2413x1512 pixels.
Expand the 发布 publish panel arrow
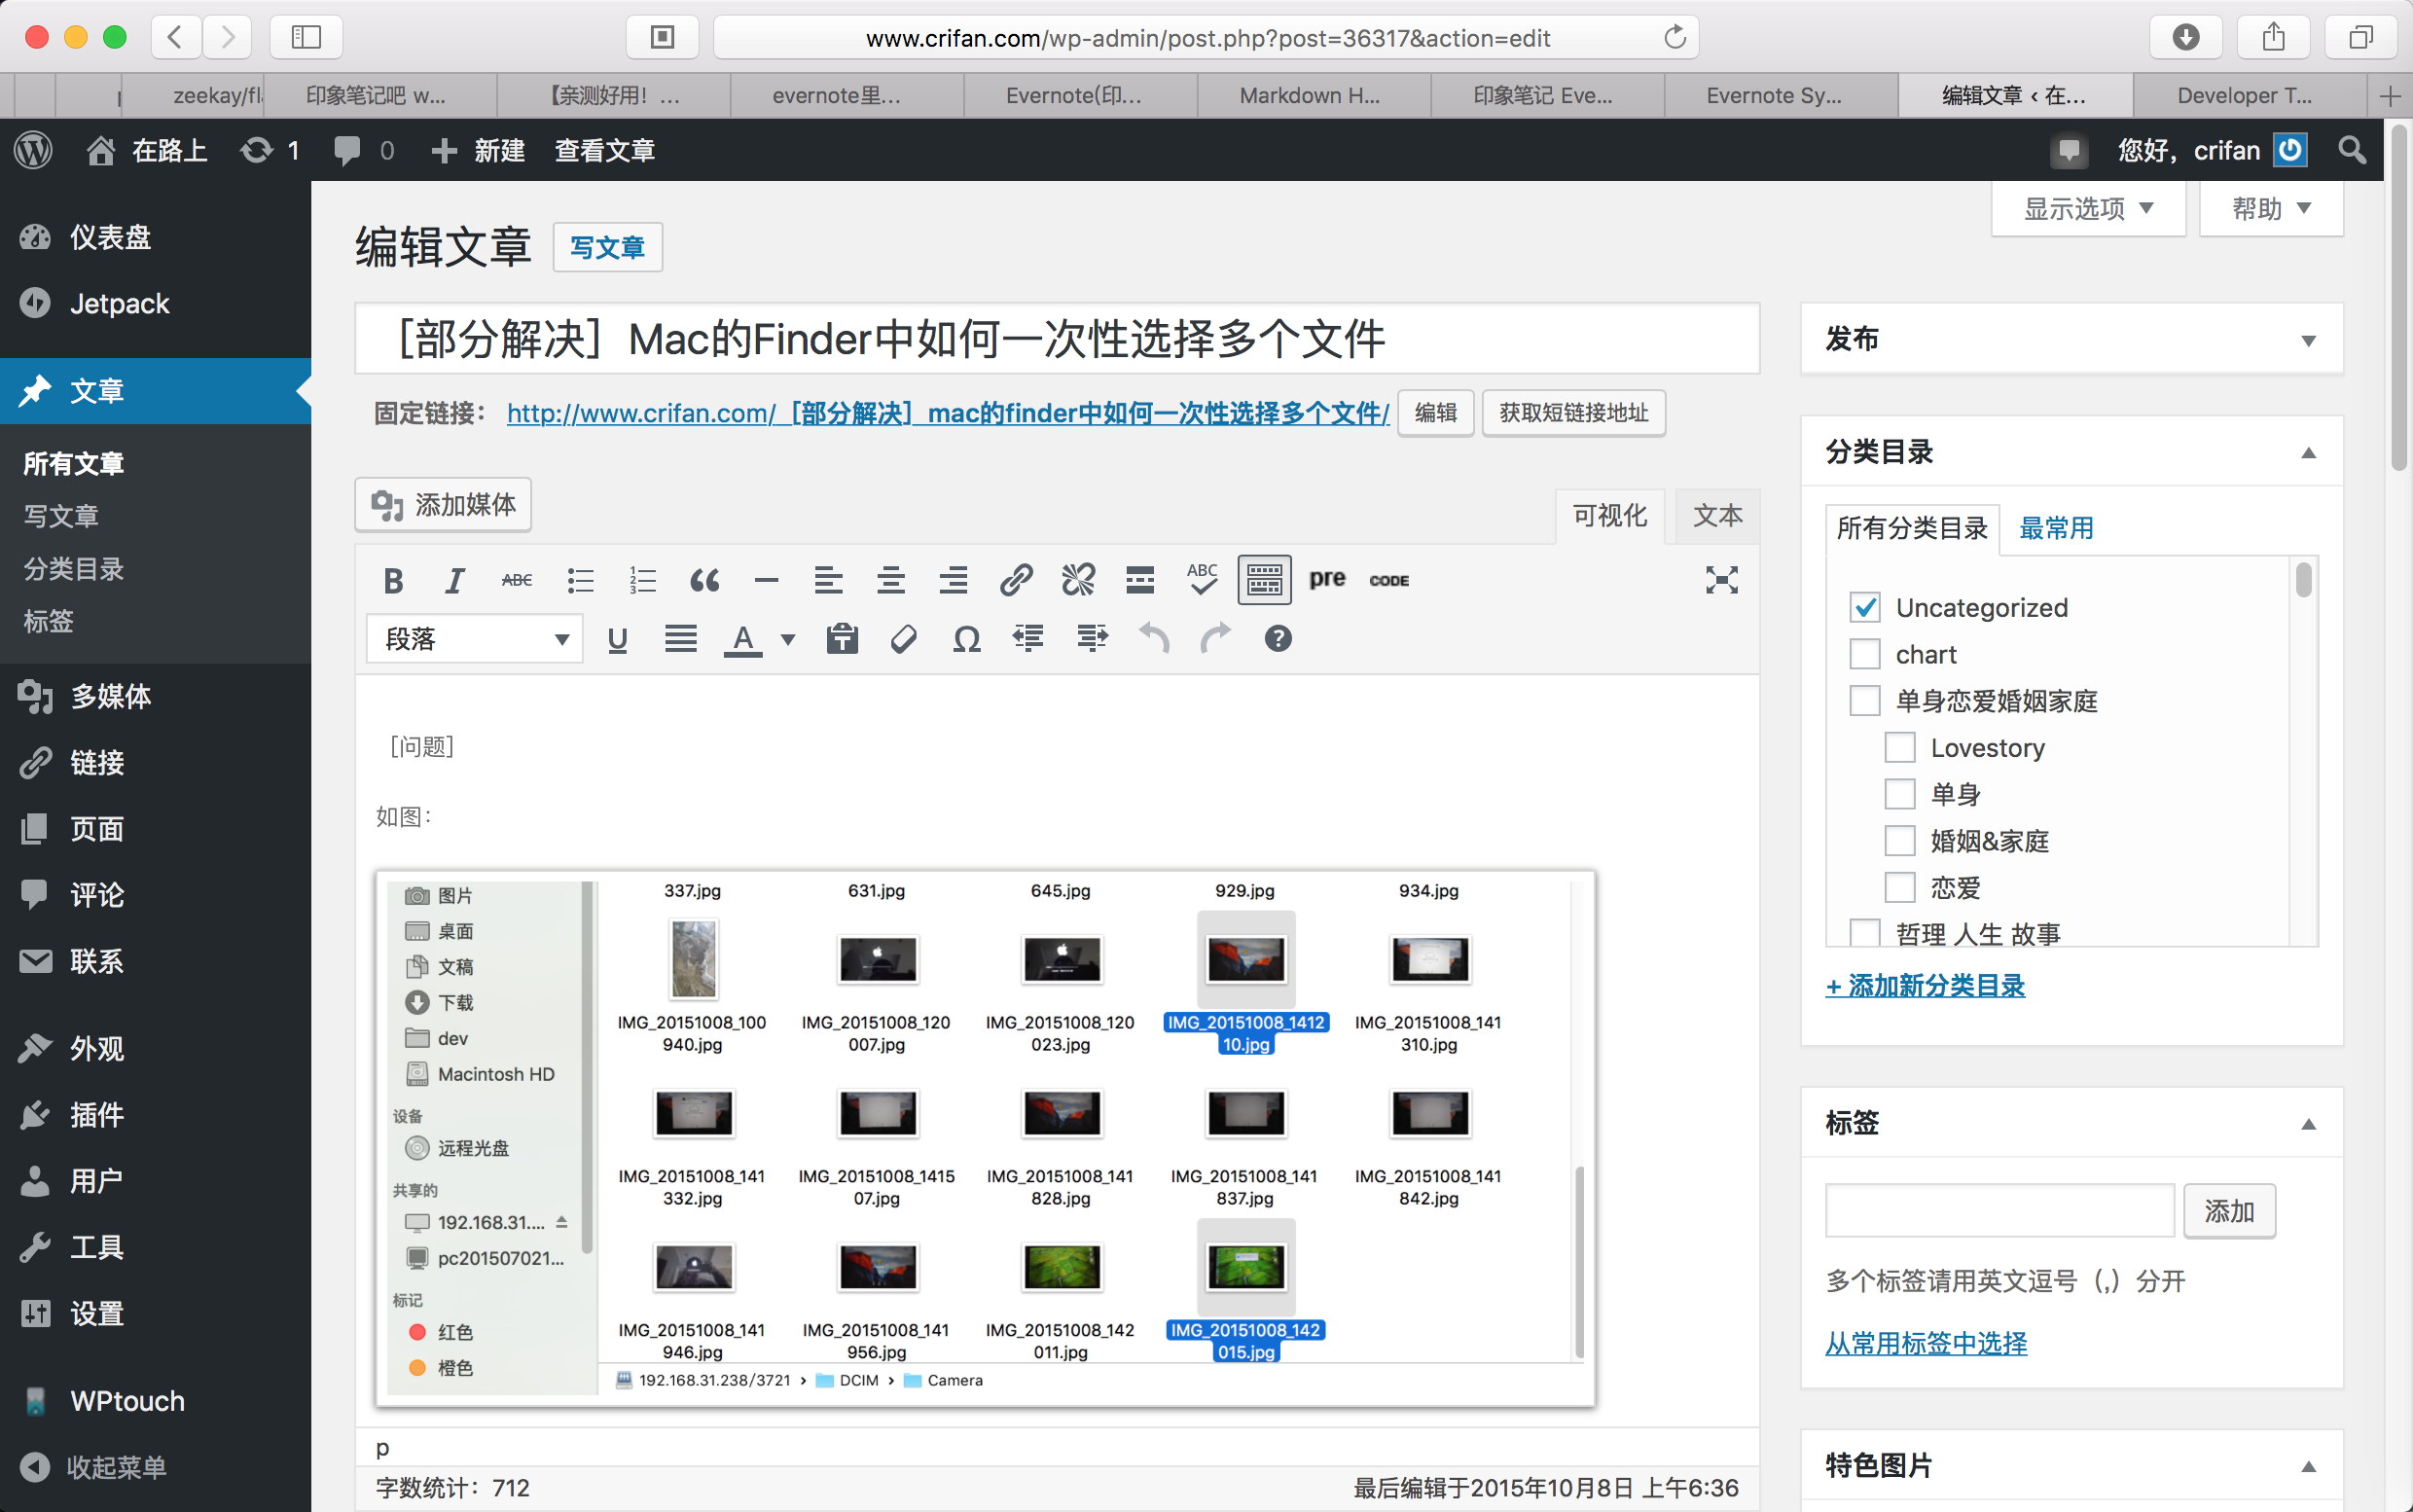pos(2308,340)
